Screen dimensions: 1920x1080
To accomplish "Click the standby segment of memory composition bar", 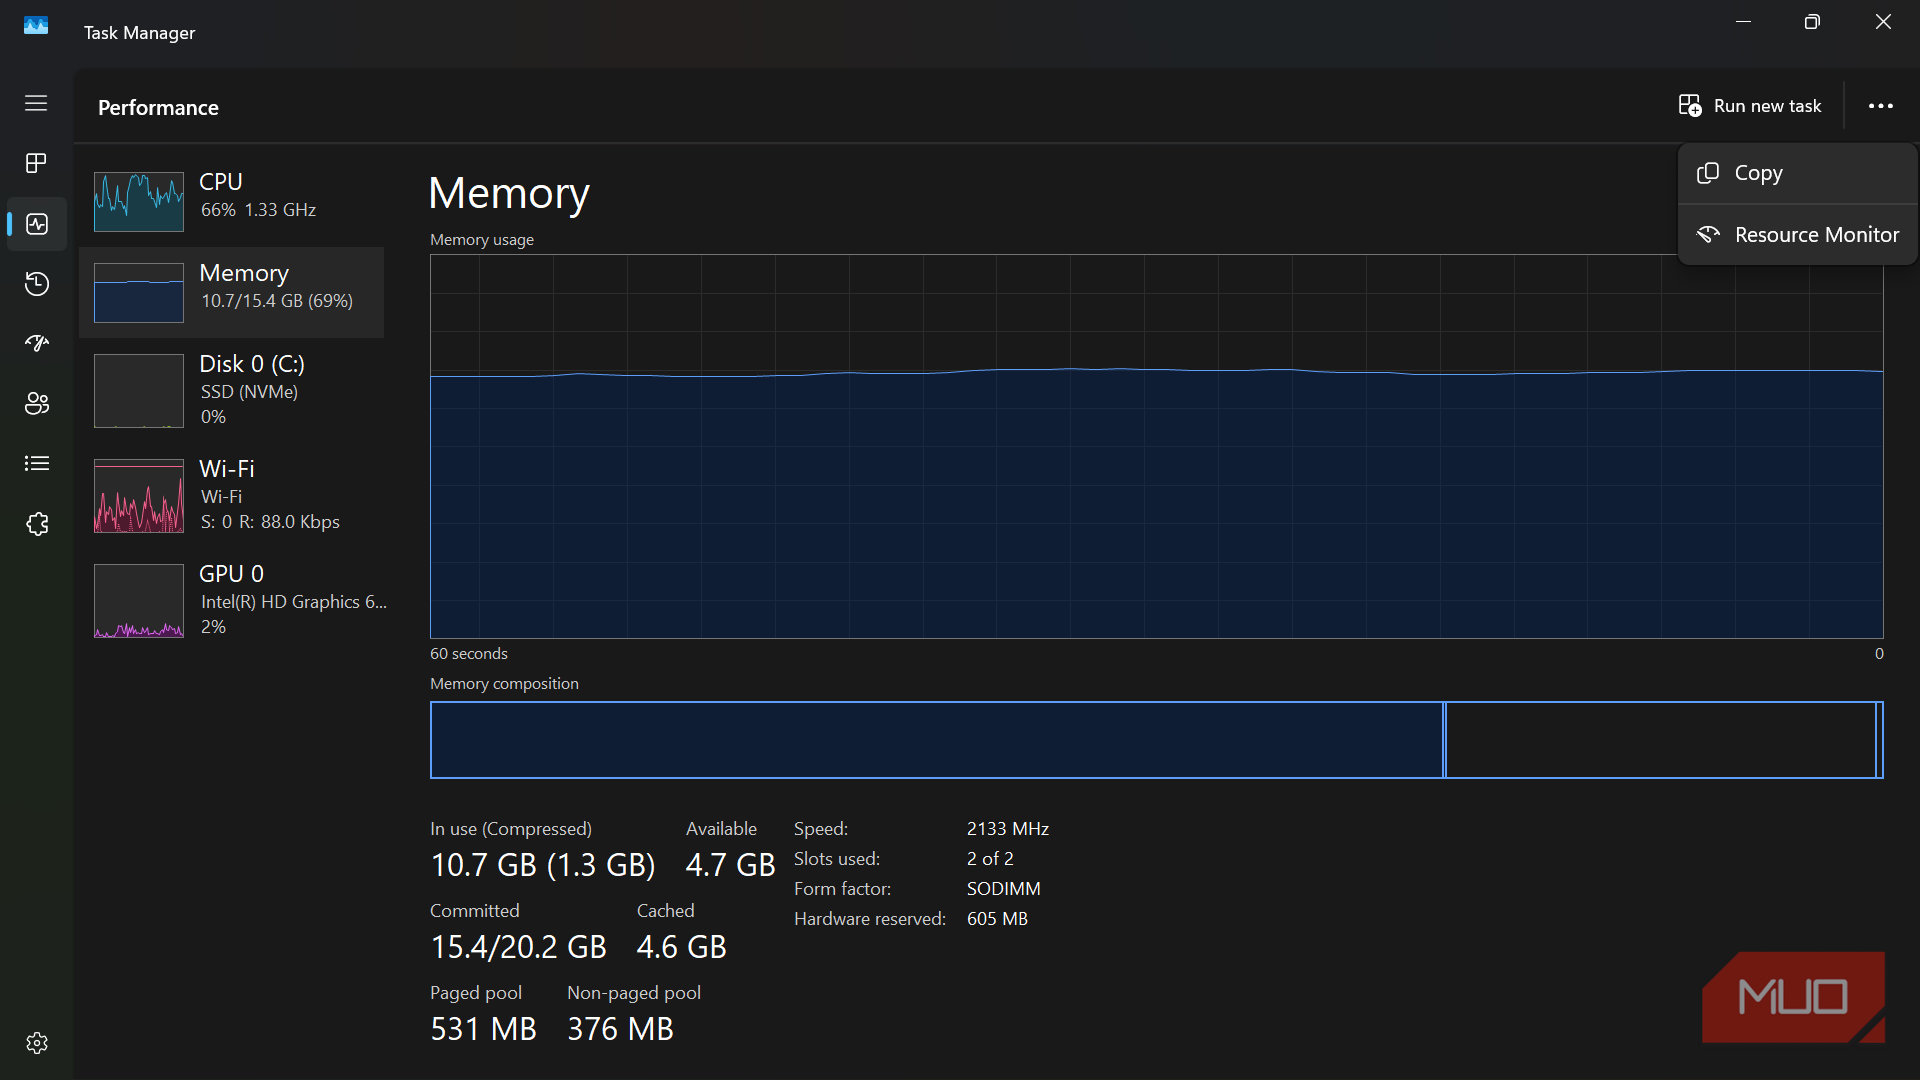I will (1661, 740).
